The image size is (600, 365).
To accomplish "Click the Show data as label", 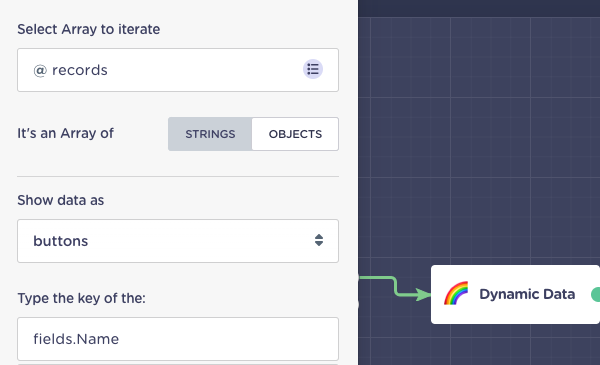I will click(x=60, y=200).
